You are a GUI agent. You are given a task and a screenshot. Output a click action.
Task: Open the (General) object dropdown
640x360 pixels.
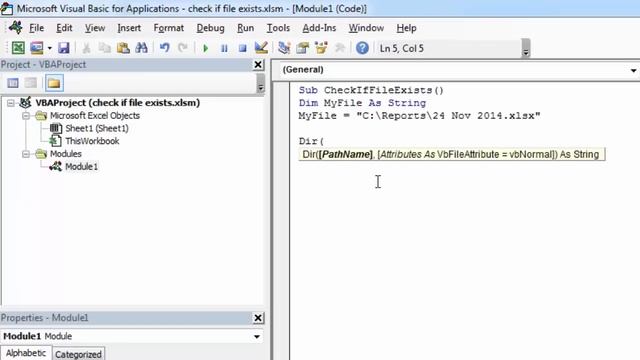(x=633, y=70)
